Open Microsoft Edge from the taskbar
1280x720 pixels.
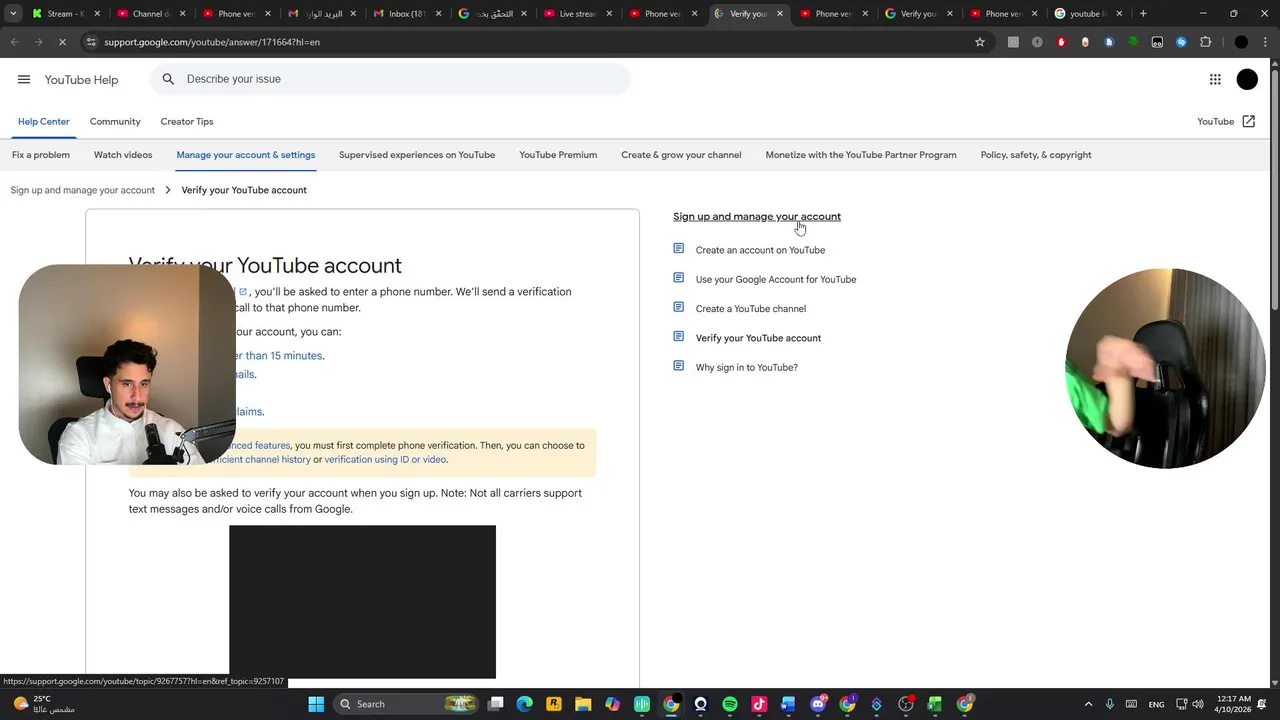tap(525, 704)
